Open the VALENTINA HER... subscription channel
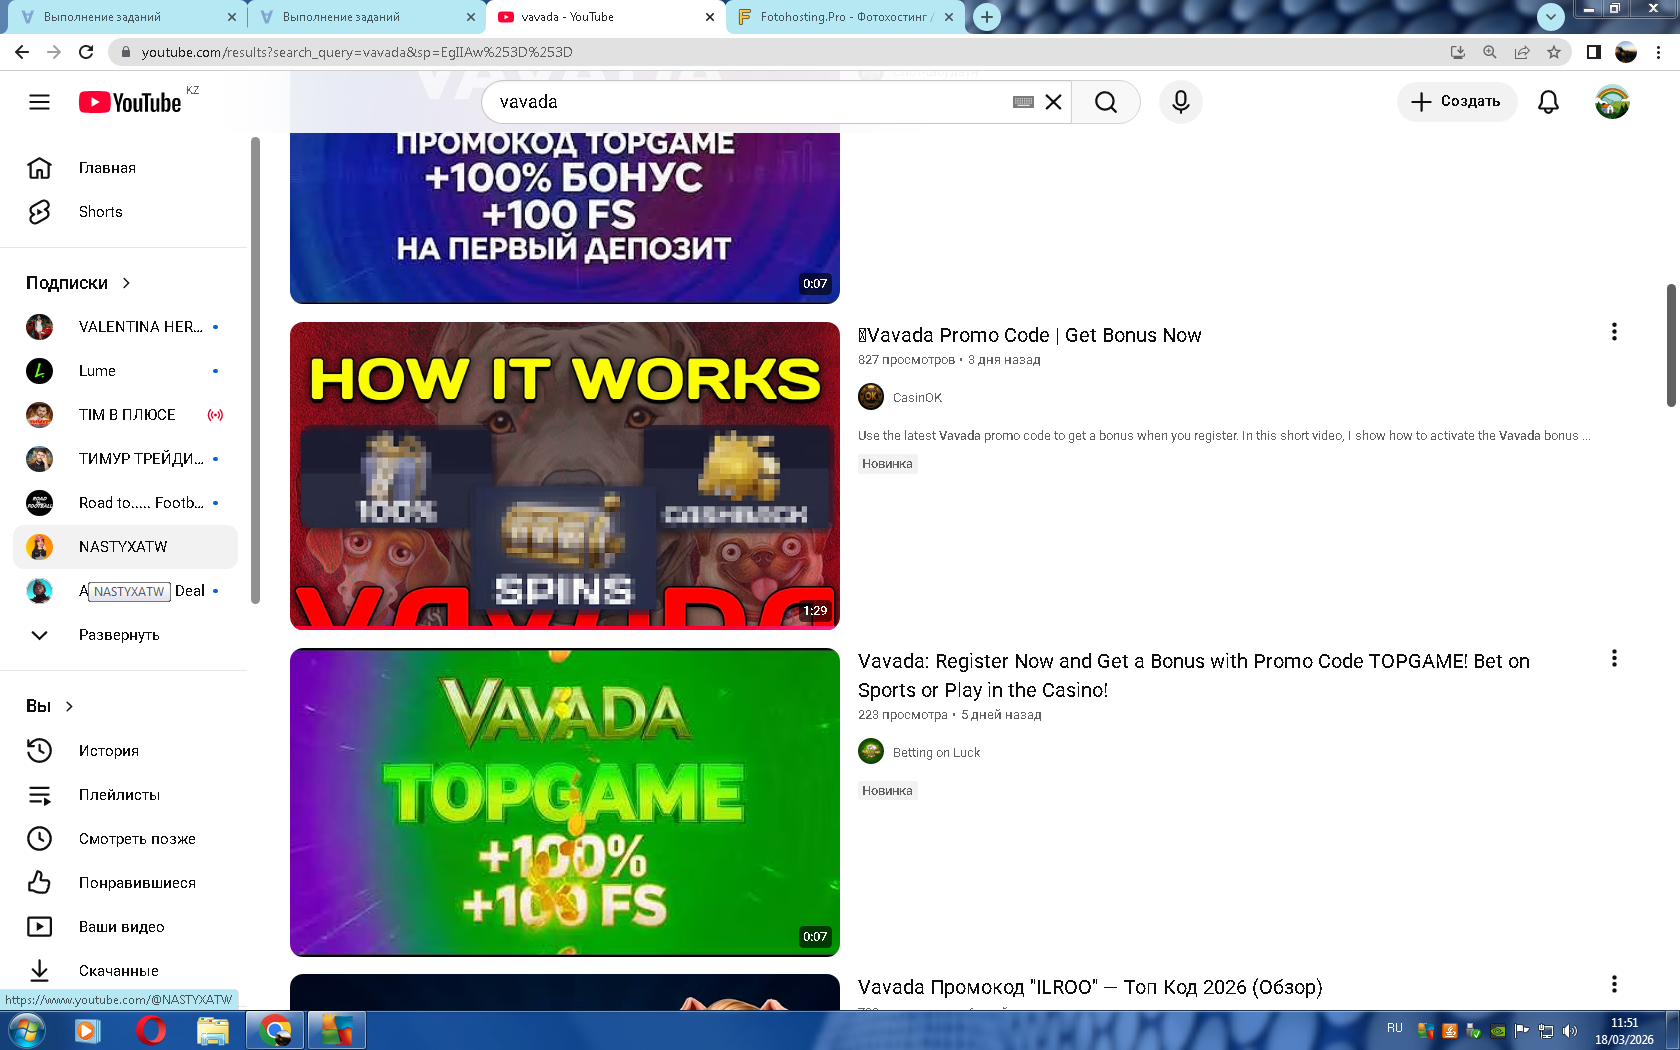1680x1050 pixels. 125,327
